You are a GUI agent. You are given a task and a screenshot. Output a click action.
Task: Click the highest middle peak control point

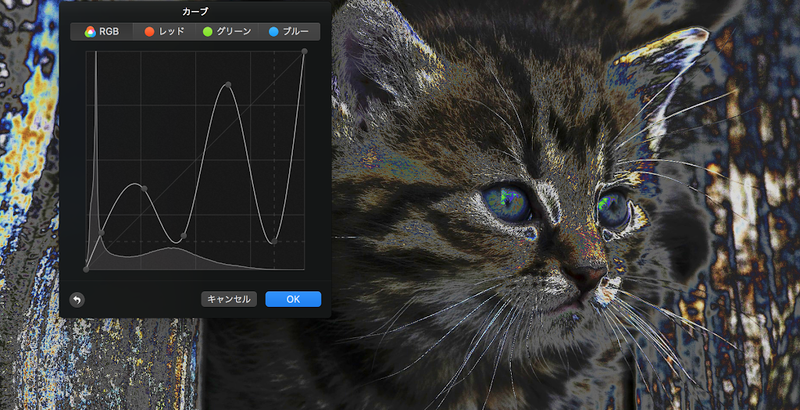tap(229, 85)
